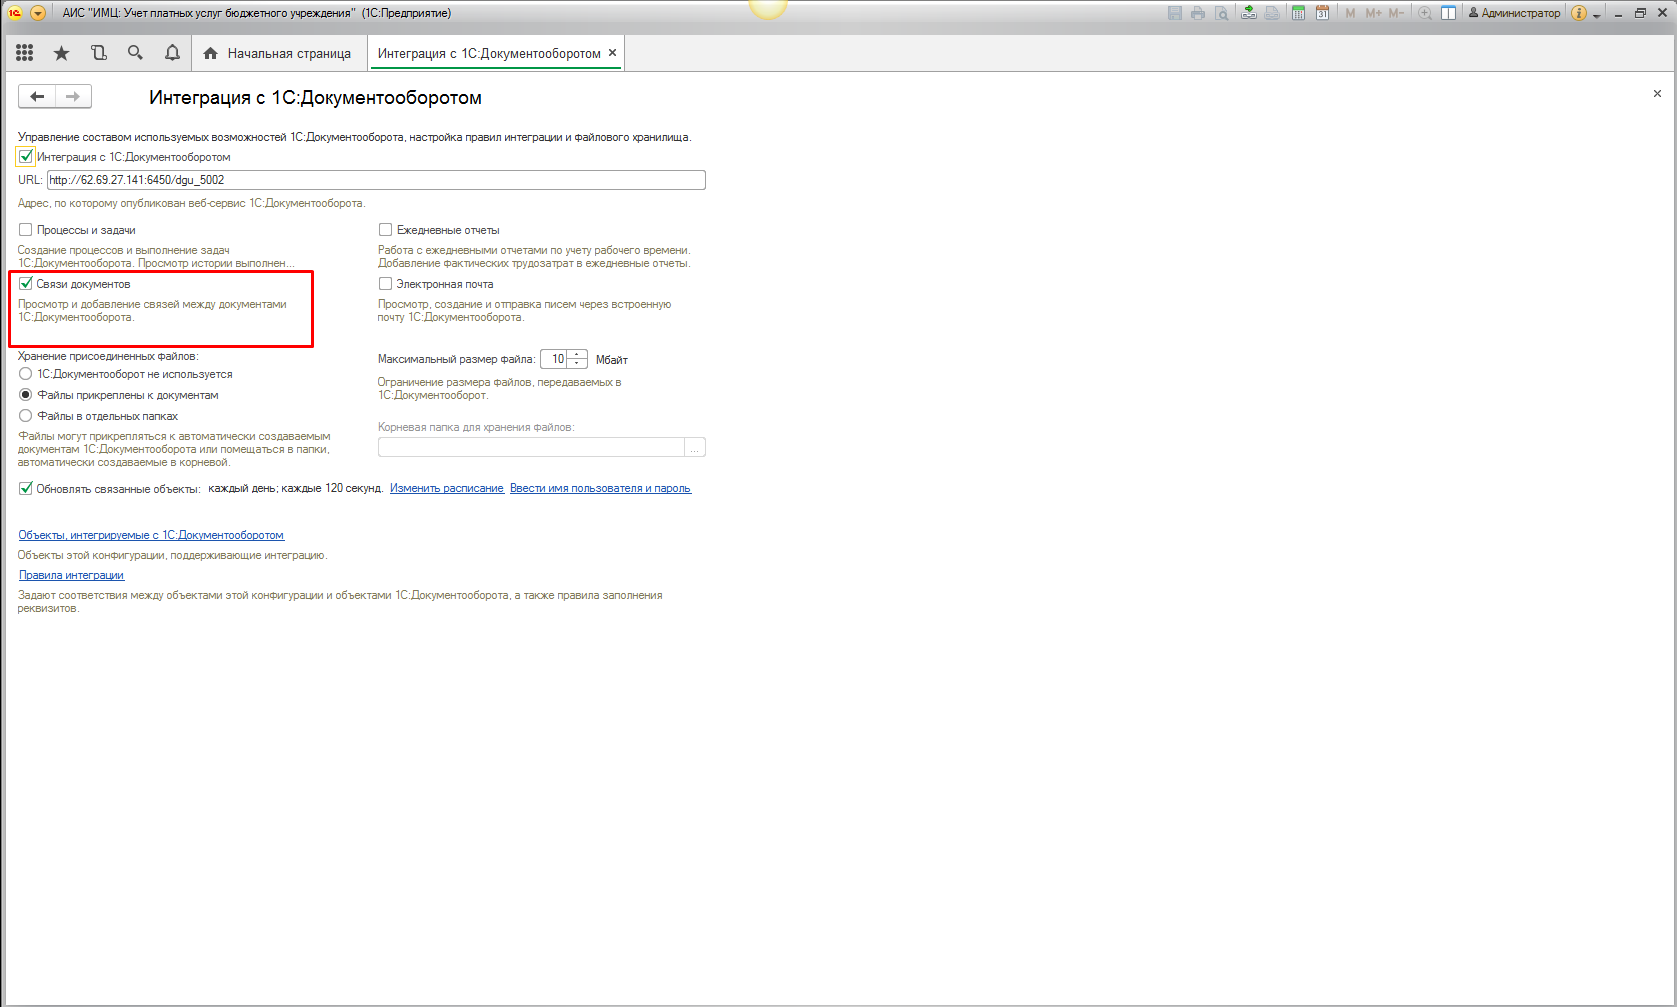The image size is (1677, 1007).
Task: Increase the max file size spinner
Action: pyautogui.click(x=577, y=355)
